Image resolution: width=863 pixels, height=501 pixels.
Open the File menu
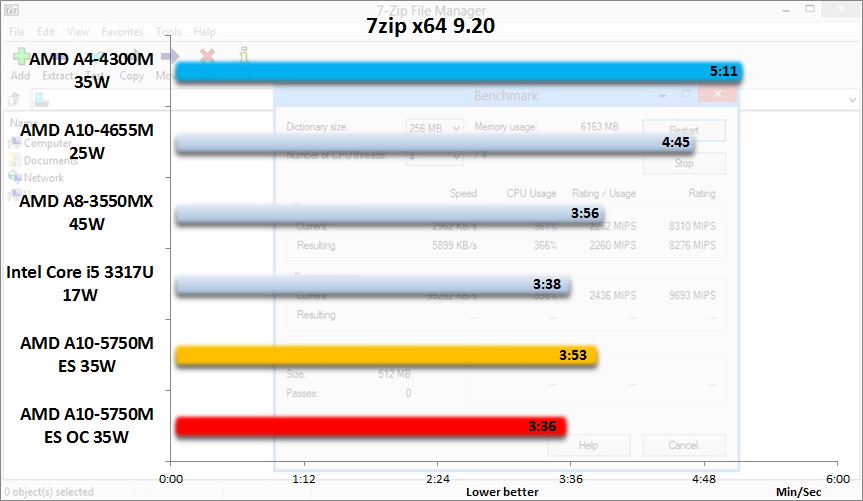pos(17,32)
